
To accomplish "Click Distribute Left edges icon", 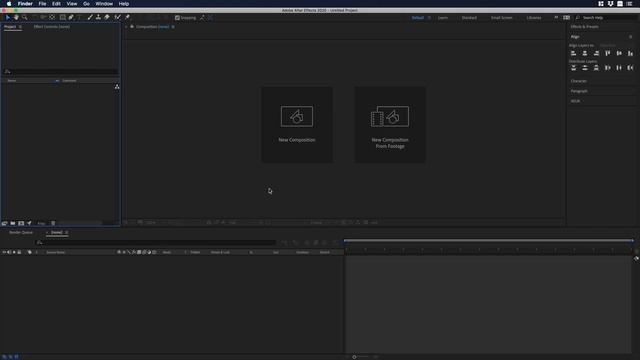I will pos(608,68).
